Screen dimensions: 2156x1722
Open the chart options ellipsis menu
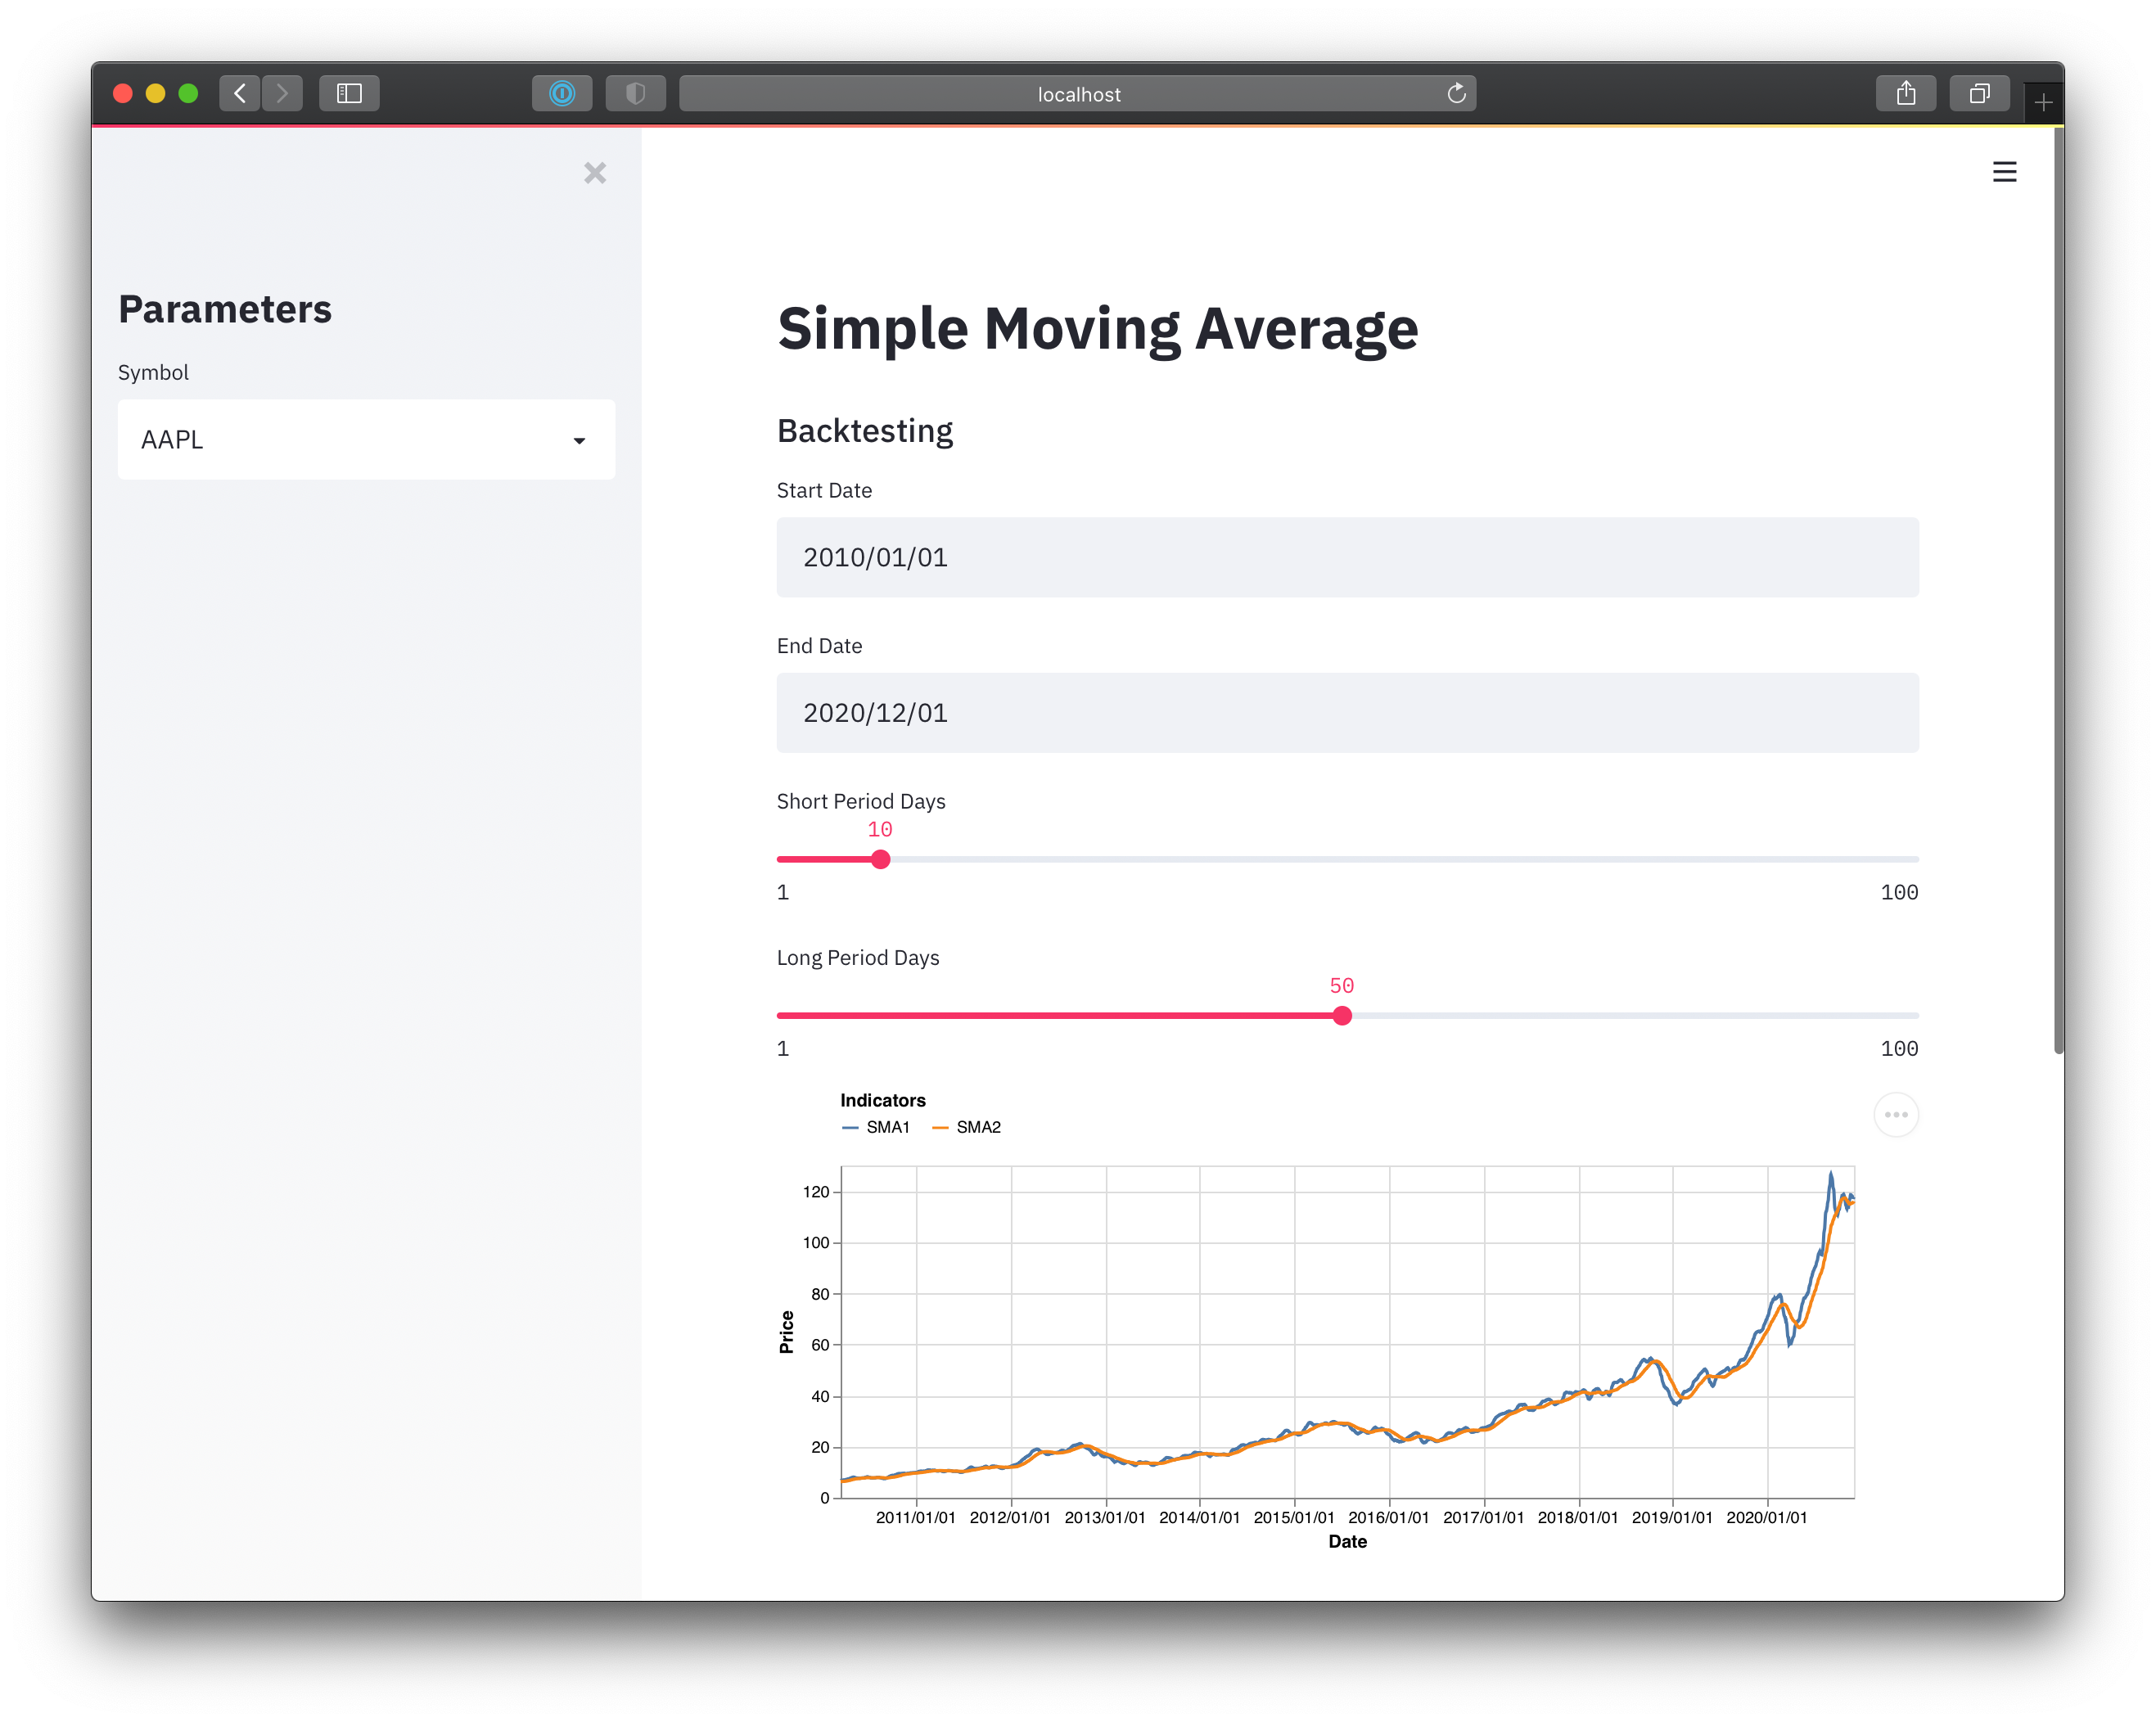(1896, 1114)
